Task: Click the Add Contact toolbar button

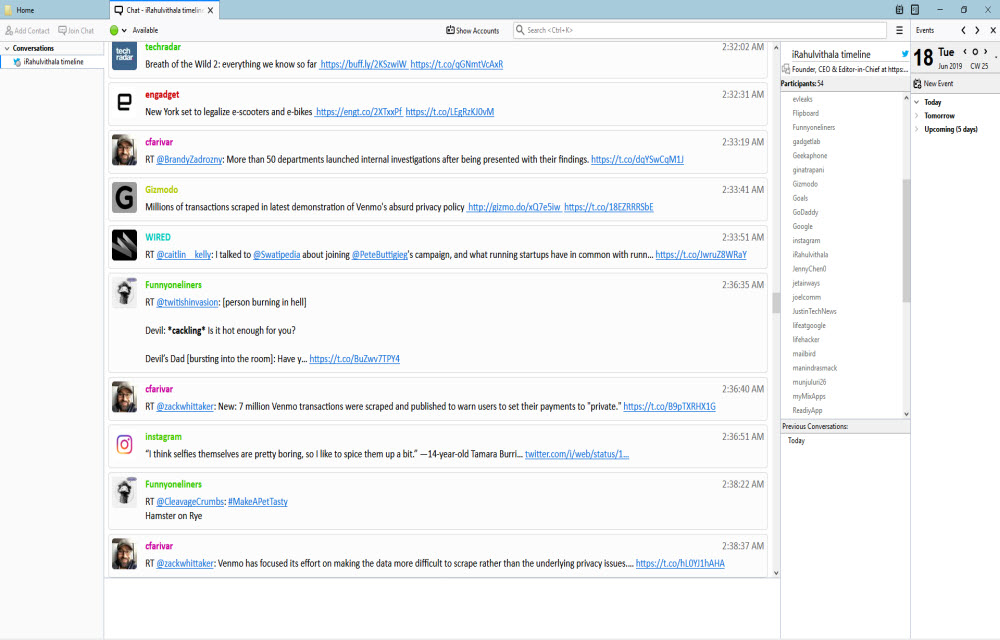Action: pyautogui.click(x=27, y=31)
